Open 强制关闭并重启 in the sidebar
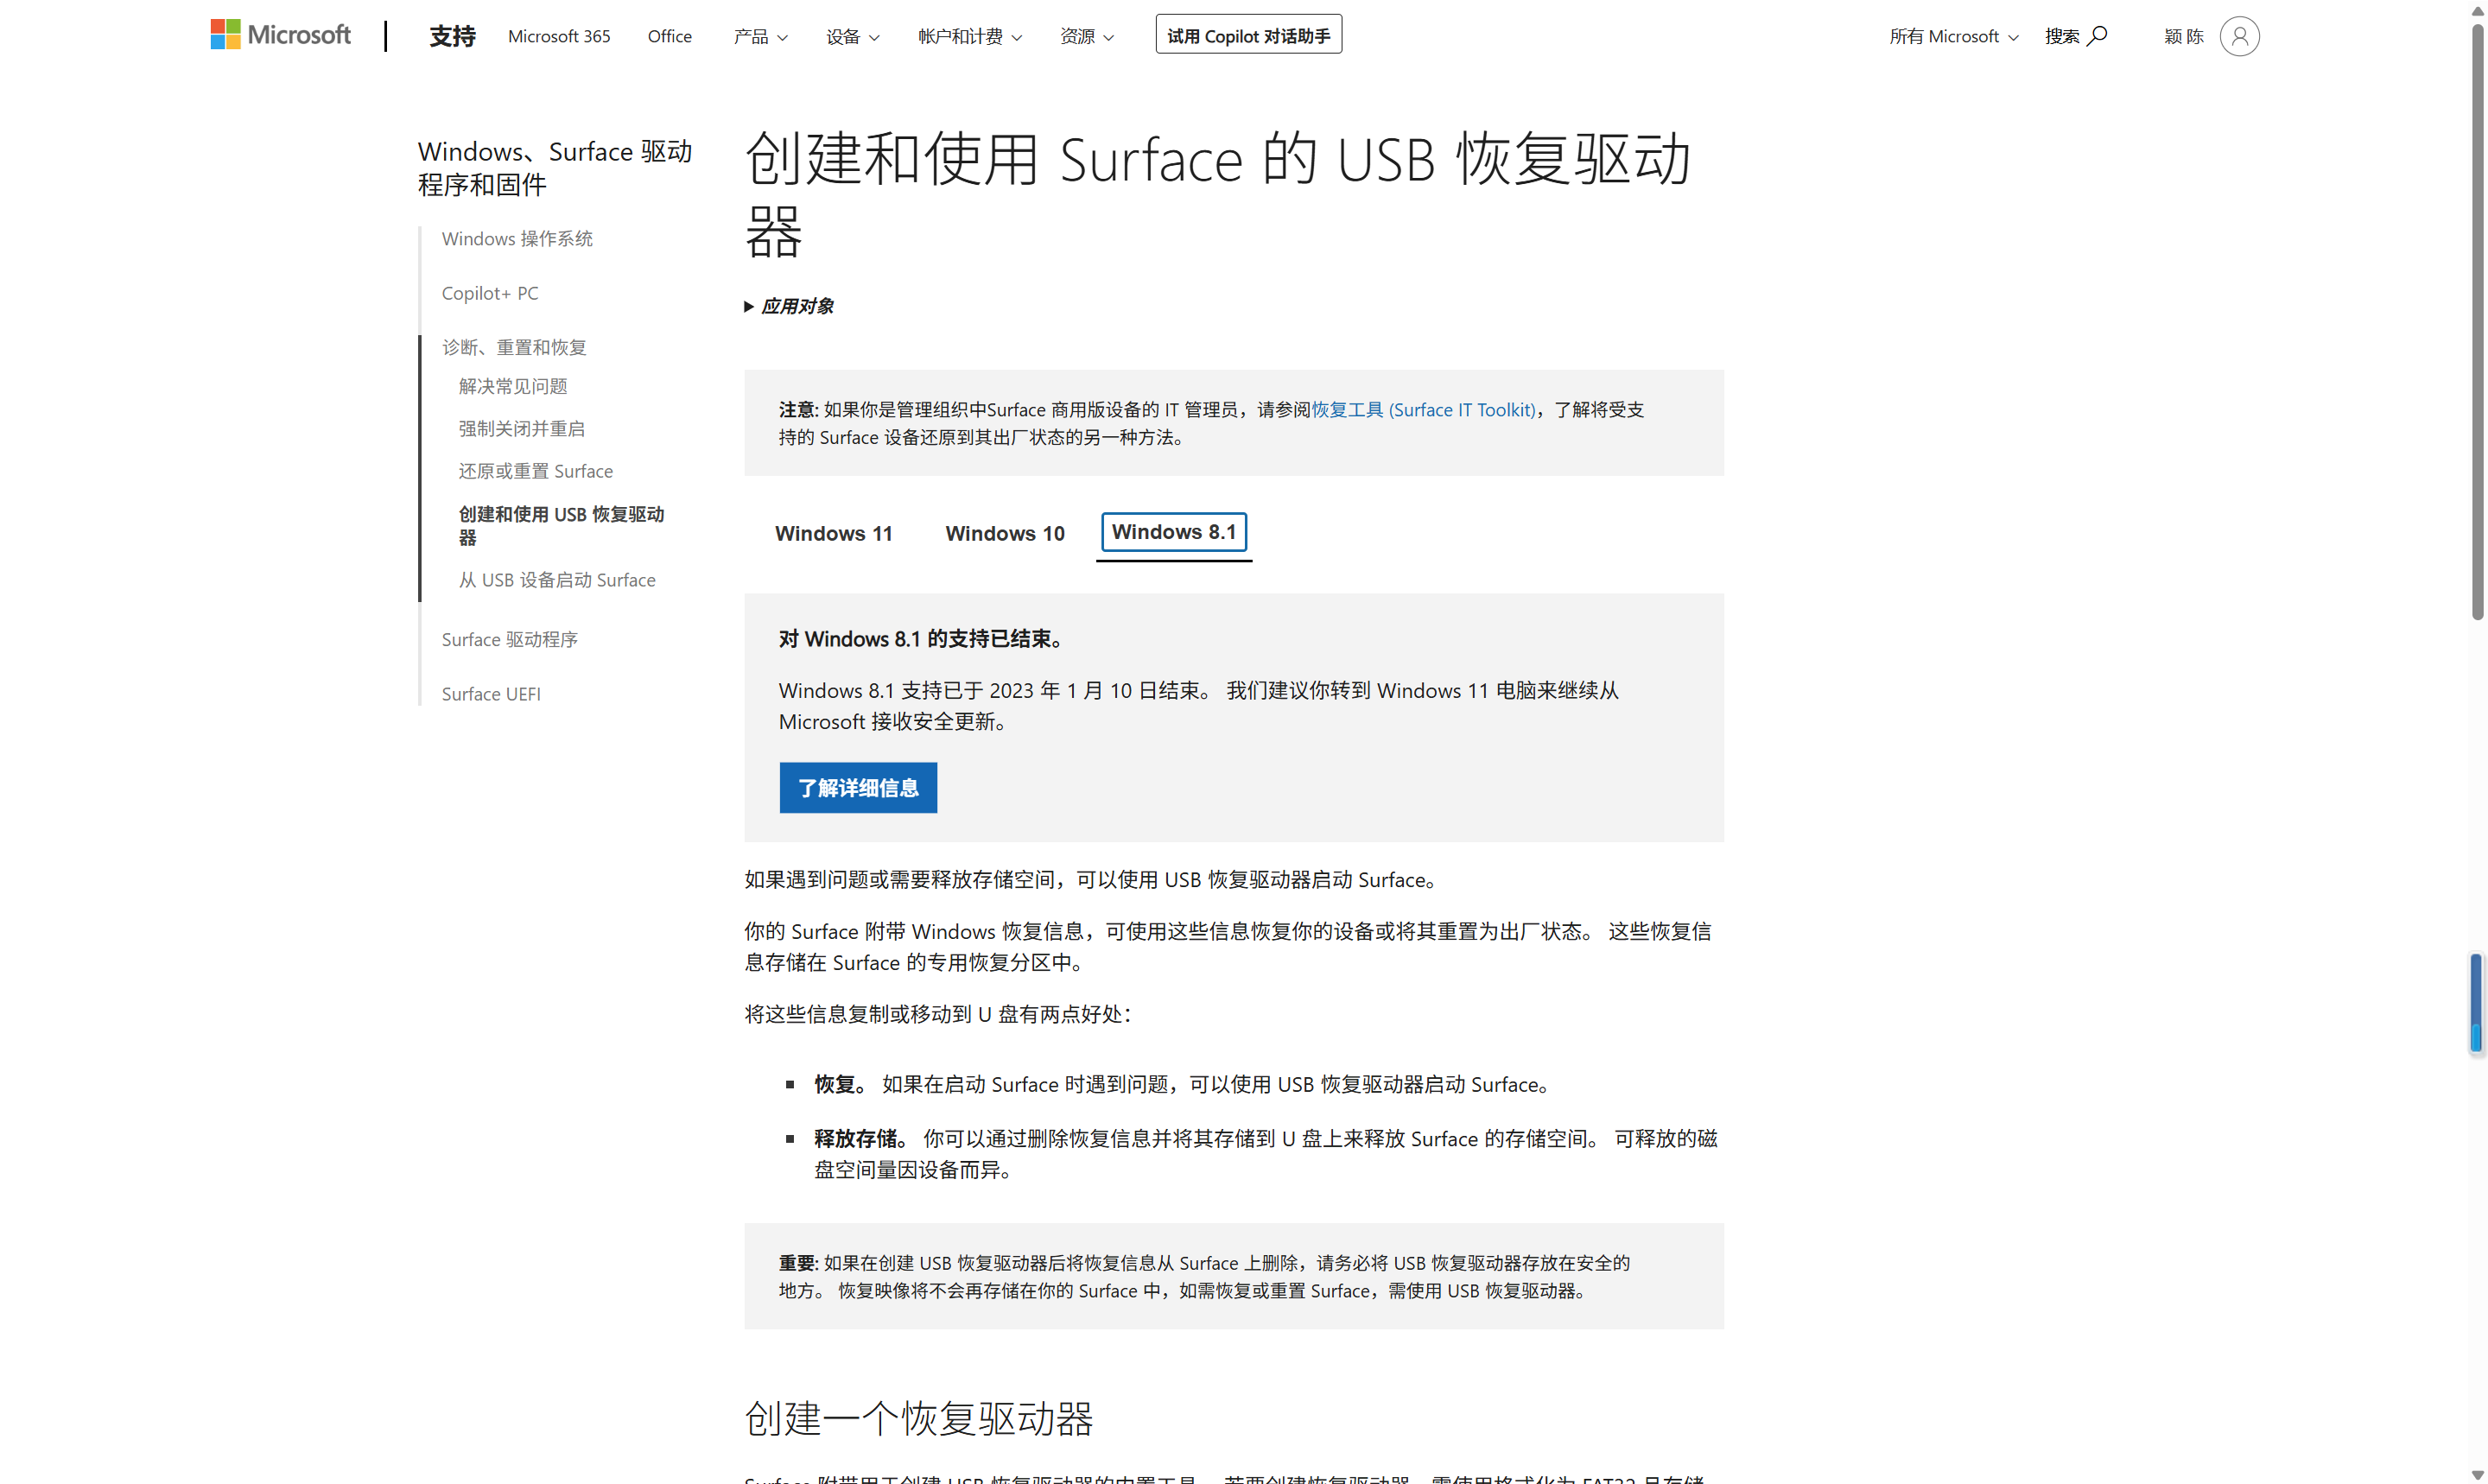The height and width of the screenshot is (1484, 2488). click(521, 428)
